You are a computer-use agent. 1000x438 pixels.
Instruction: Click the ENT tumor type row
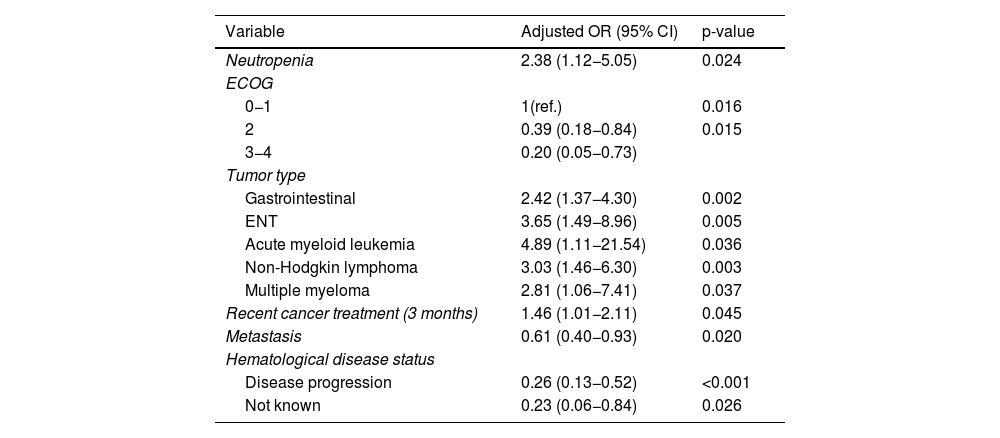point(499,222)
